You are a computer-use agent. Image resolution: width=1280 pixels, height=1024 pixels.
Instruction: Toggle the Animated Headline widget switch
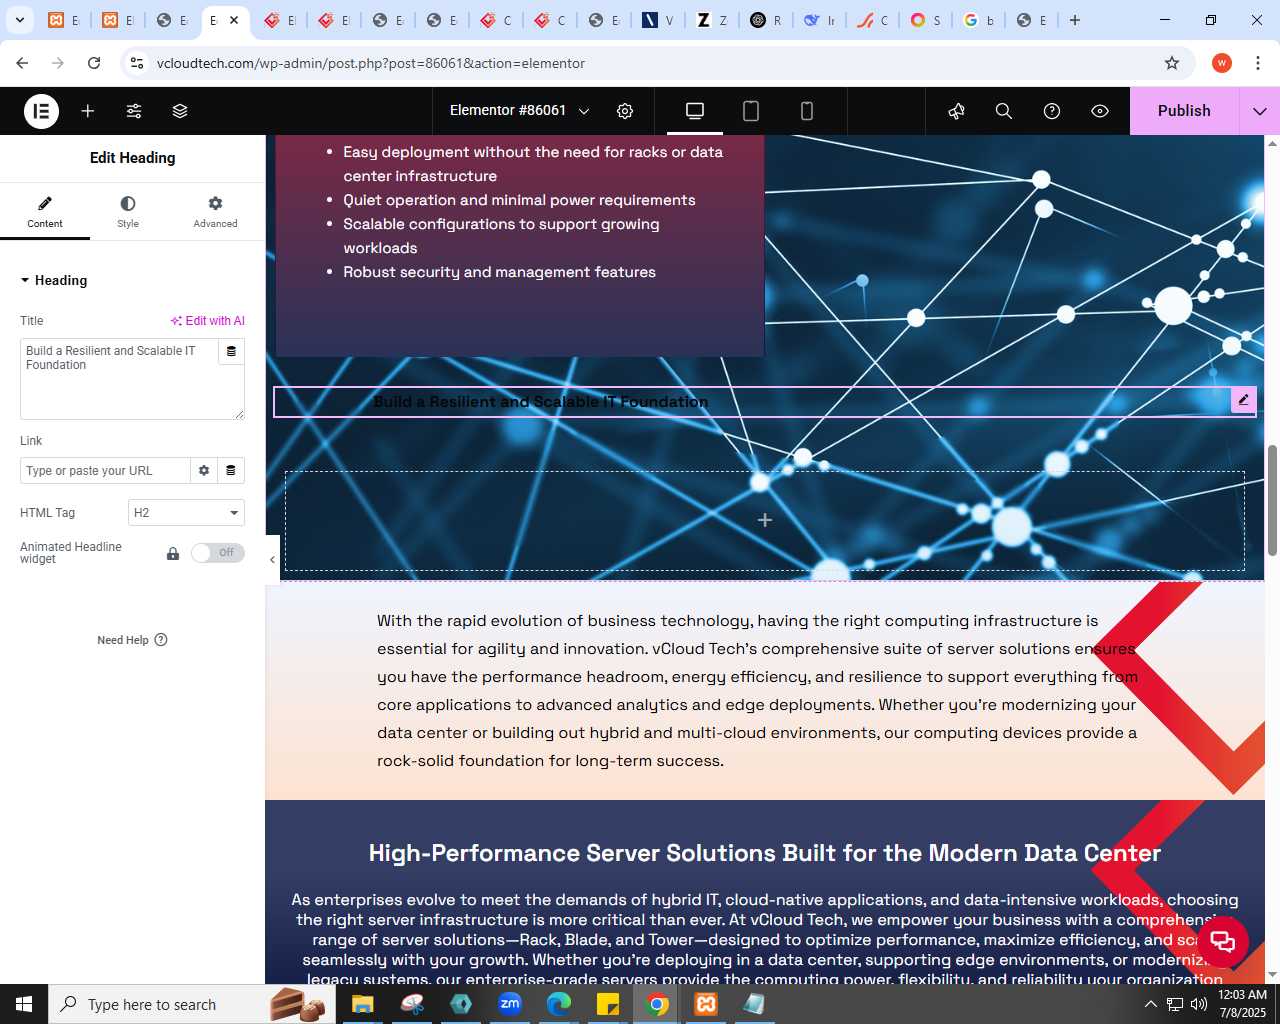(218, 553)
